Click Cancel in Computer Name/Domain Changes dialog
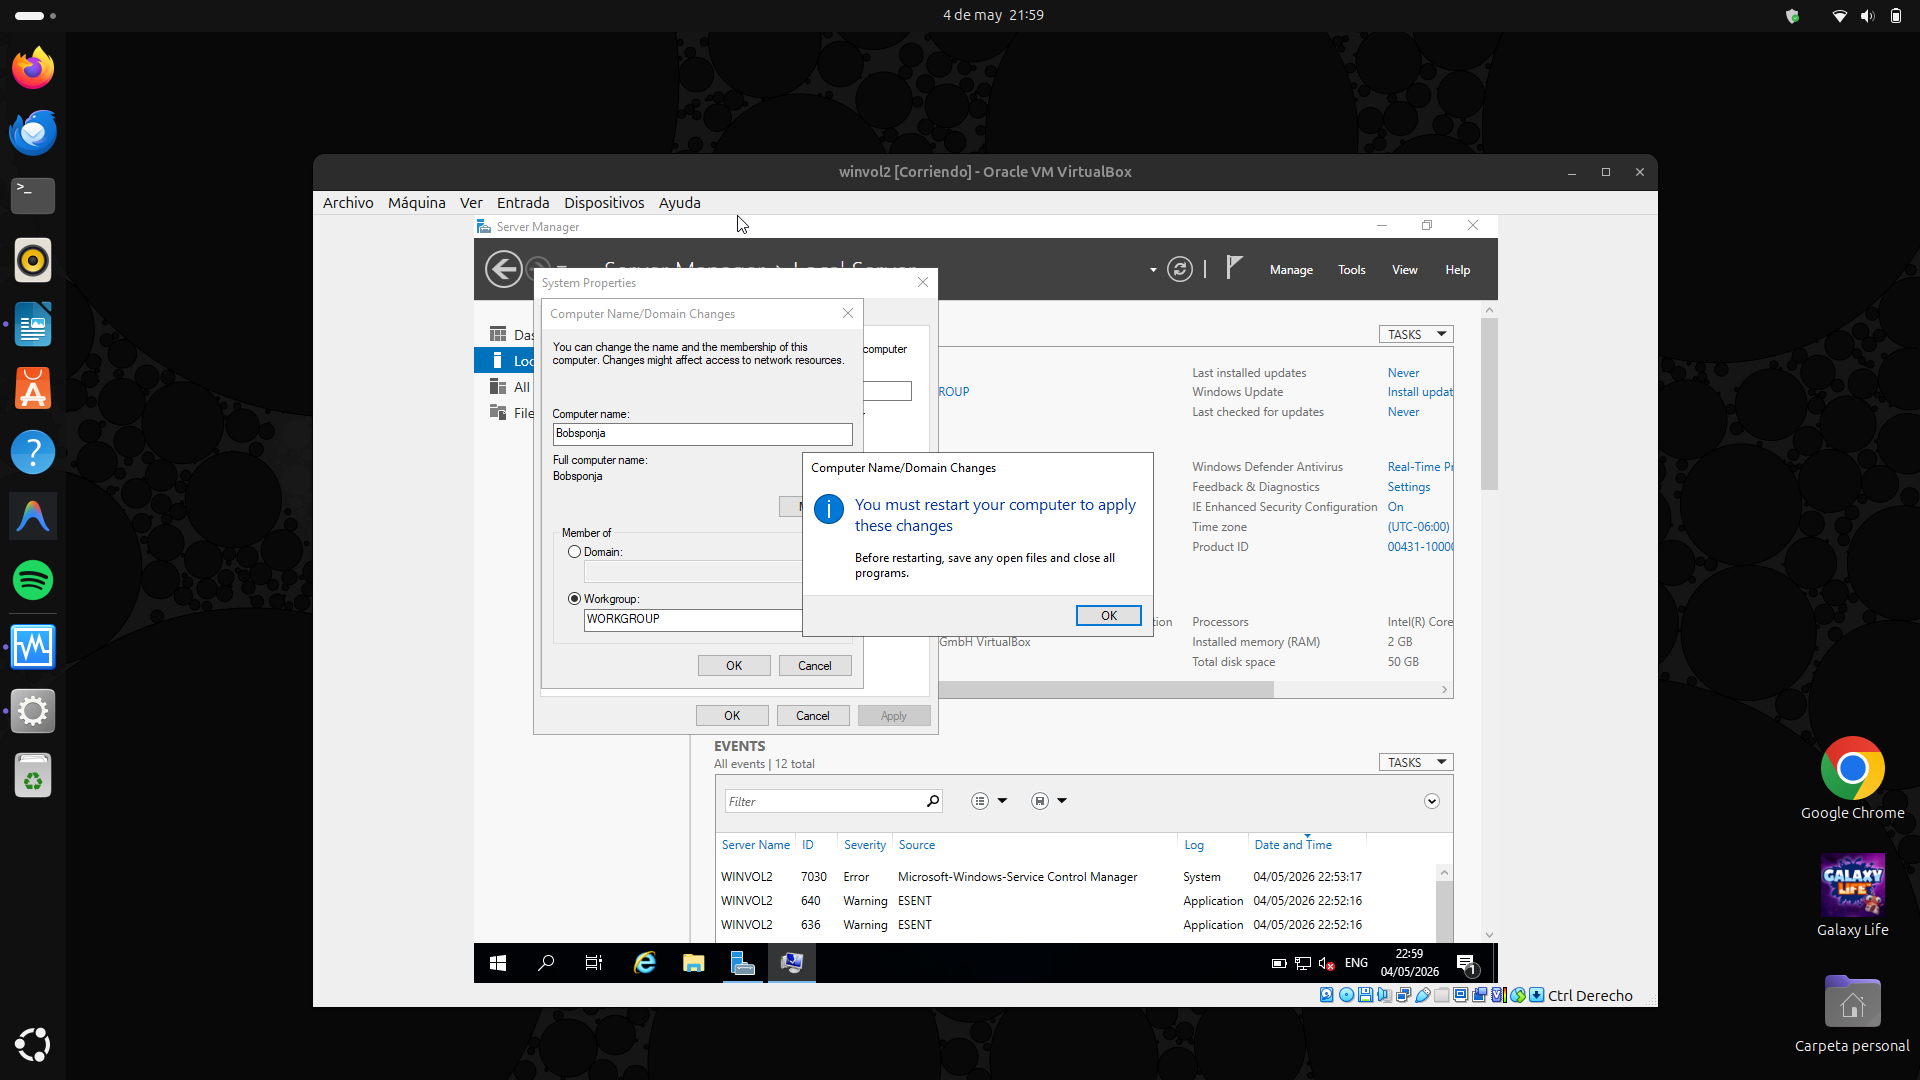1920x1080 pixels. (814, 666)
